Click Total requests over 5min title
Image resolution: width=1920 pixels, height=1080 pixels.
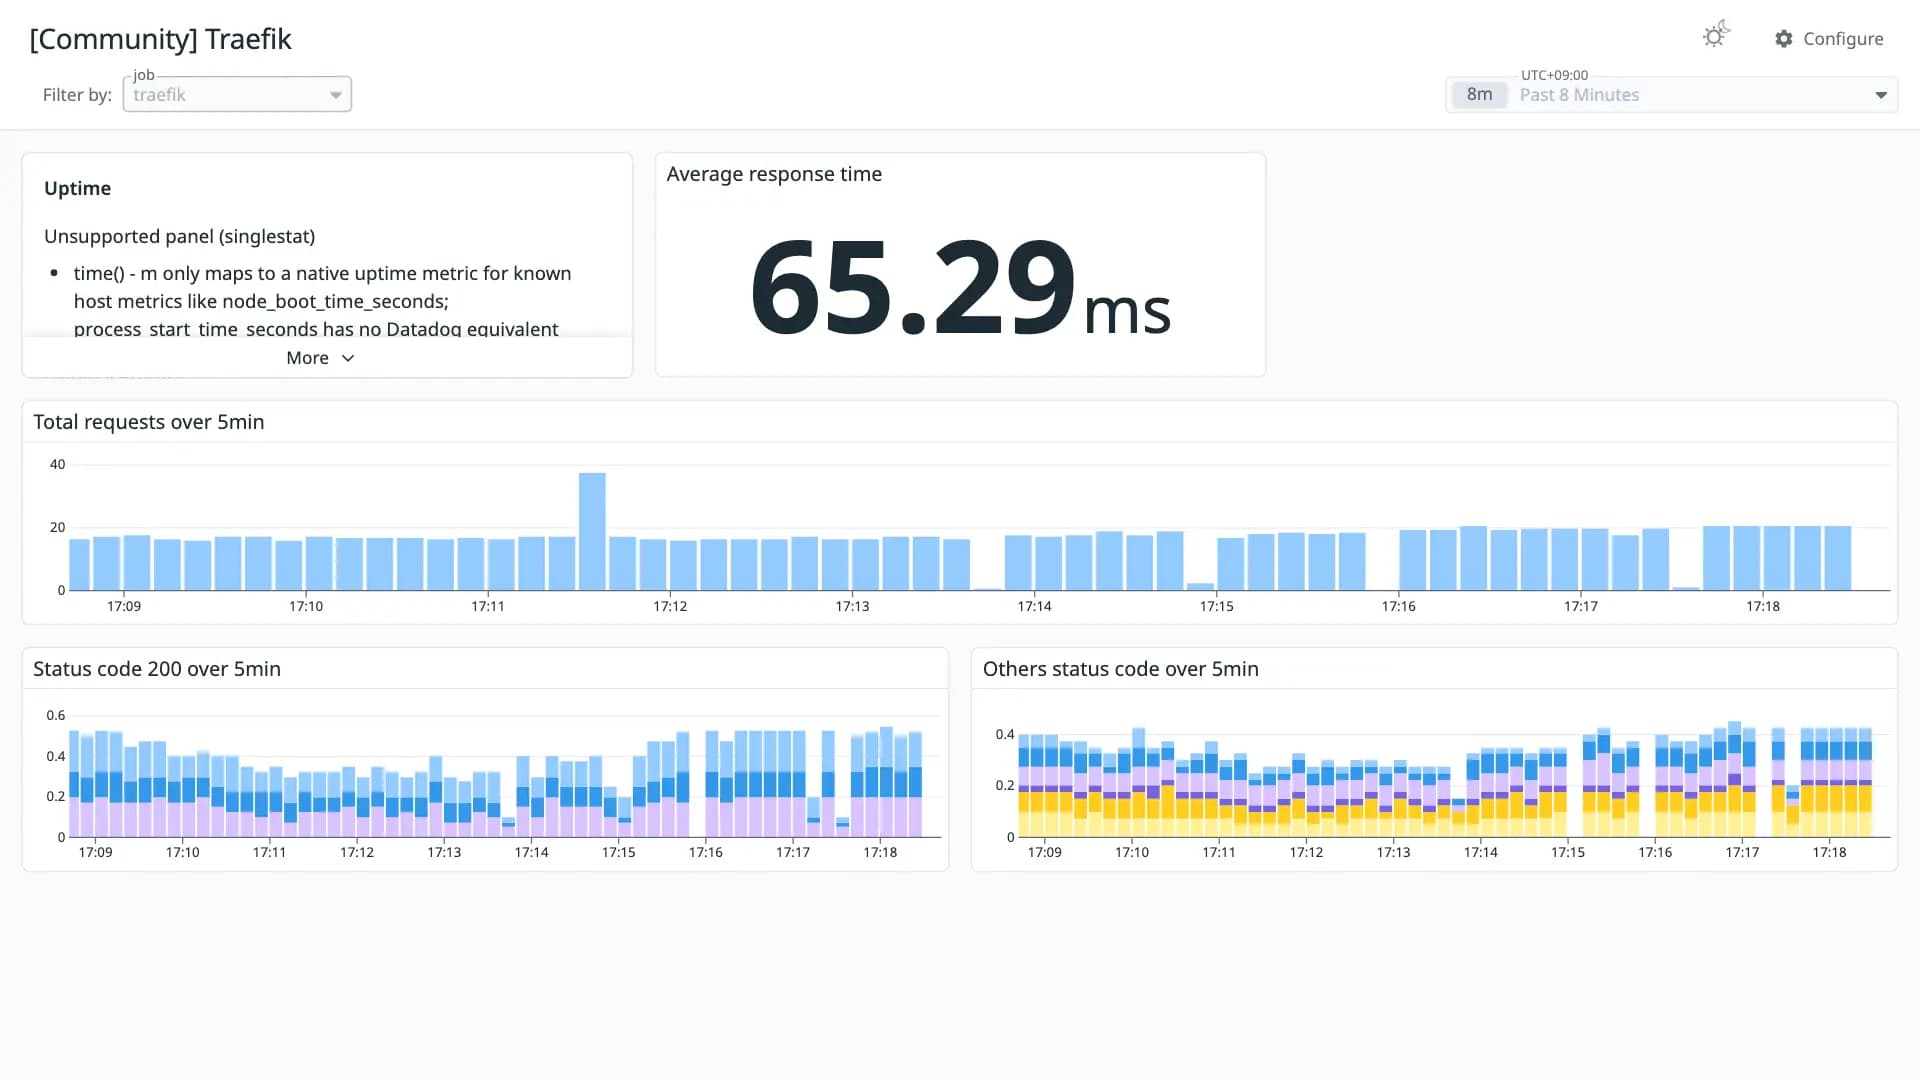149,422
